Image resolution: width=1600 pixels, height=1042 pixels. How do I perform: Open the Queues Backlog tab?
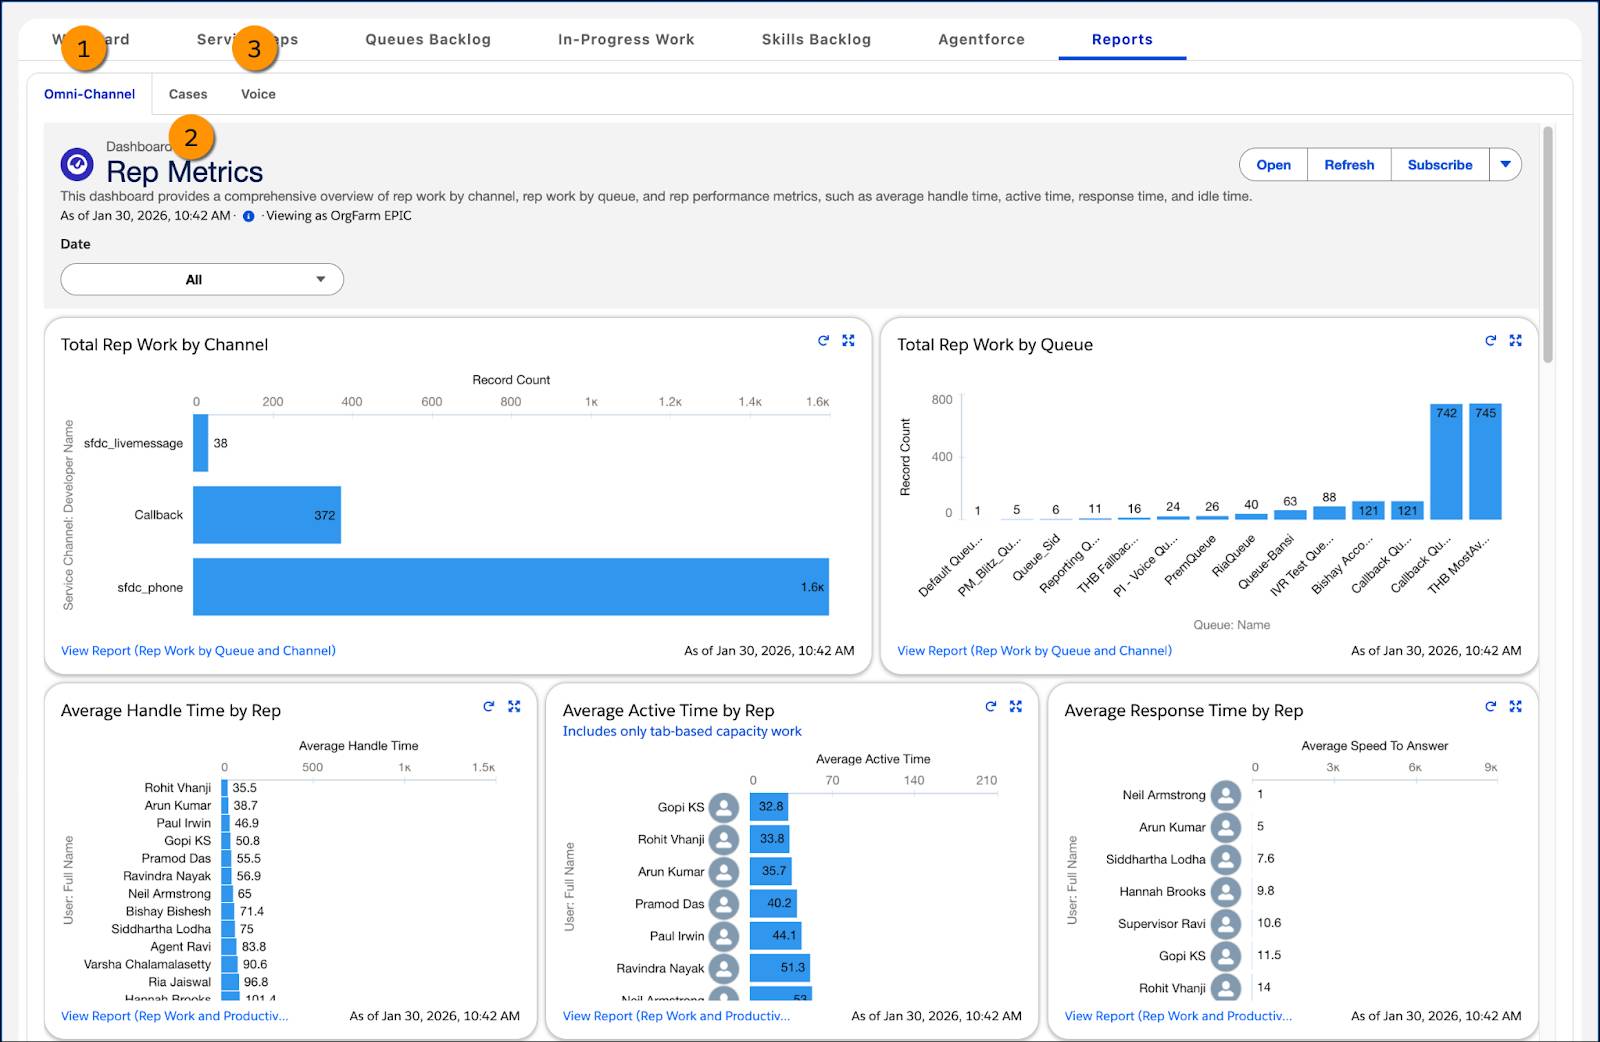[428, 39]
